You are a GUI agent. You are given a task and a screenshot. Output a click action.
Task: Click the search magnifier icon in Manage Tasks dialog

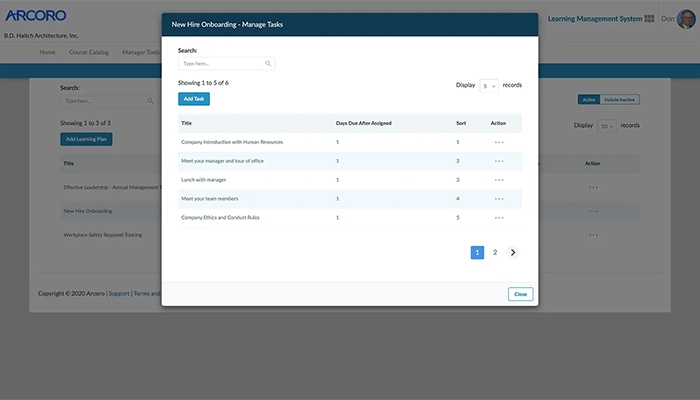pyautogui.click(x=268, y=63)
